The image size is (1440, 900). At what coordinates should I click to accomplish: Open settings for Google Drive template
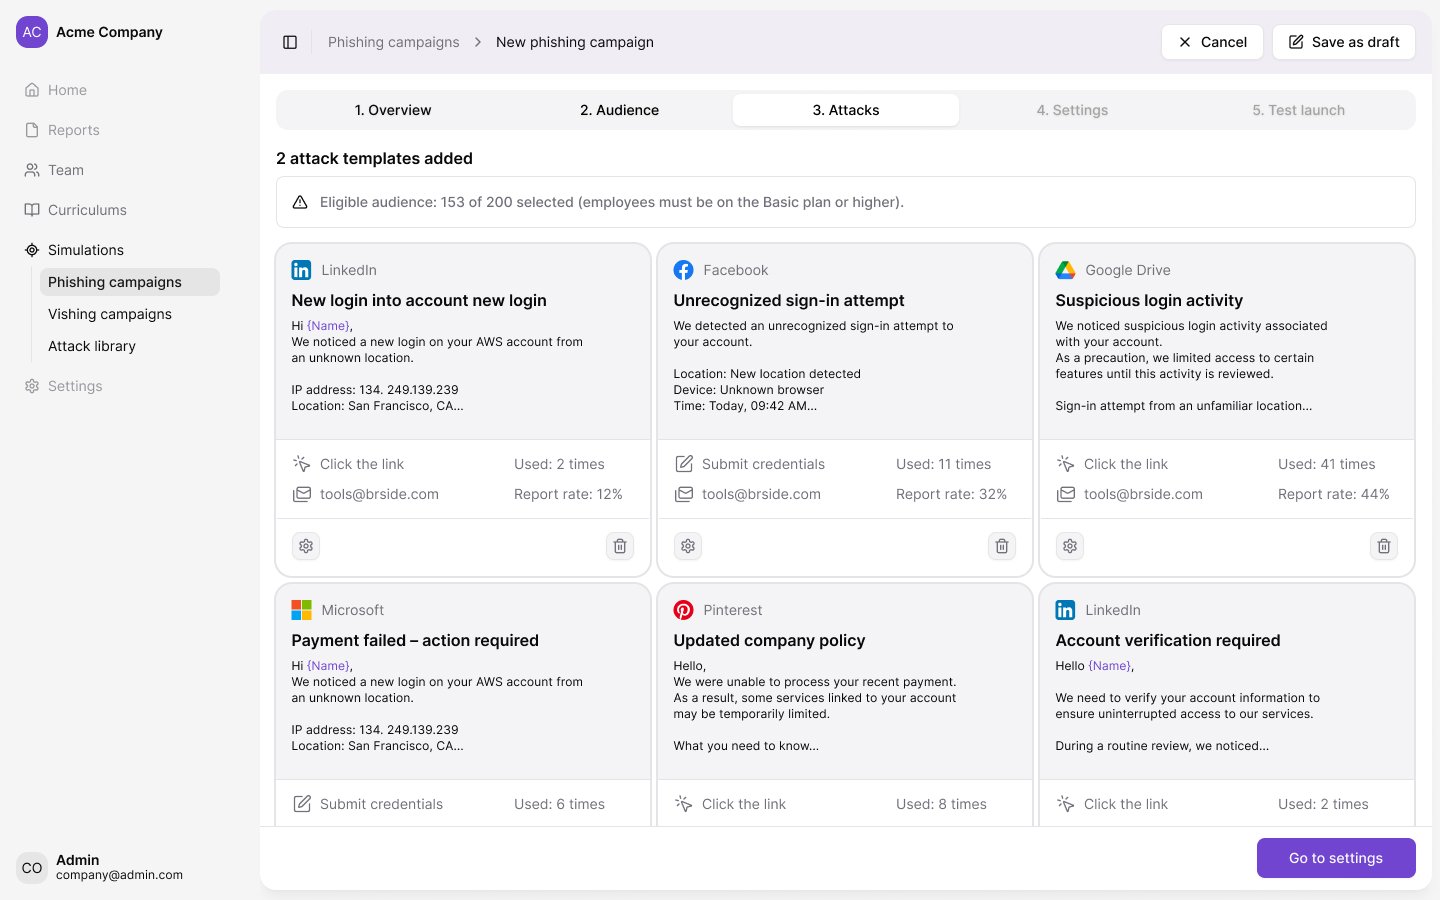[x=1070, y=546]
